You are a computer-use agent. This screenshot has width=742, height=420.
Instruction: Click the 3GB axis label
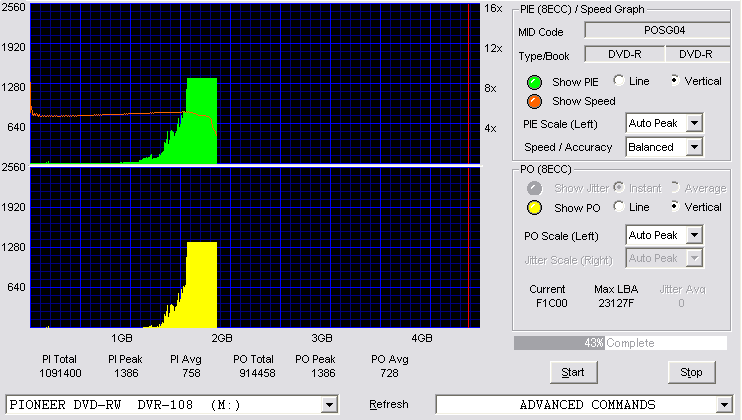(322, 339)
